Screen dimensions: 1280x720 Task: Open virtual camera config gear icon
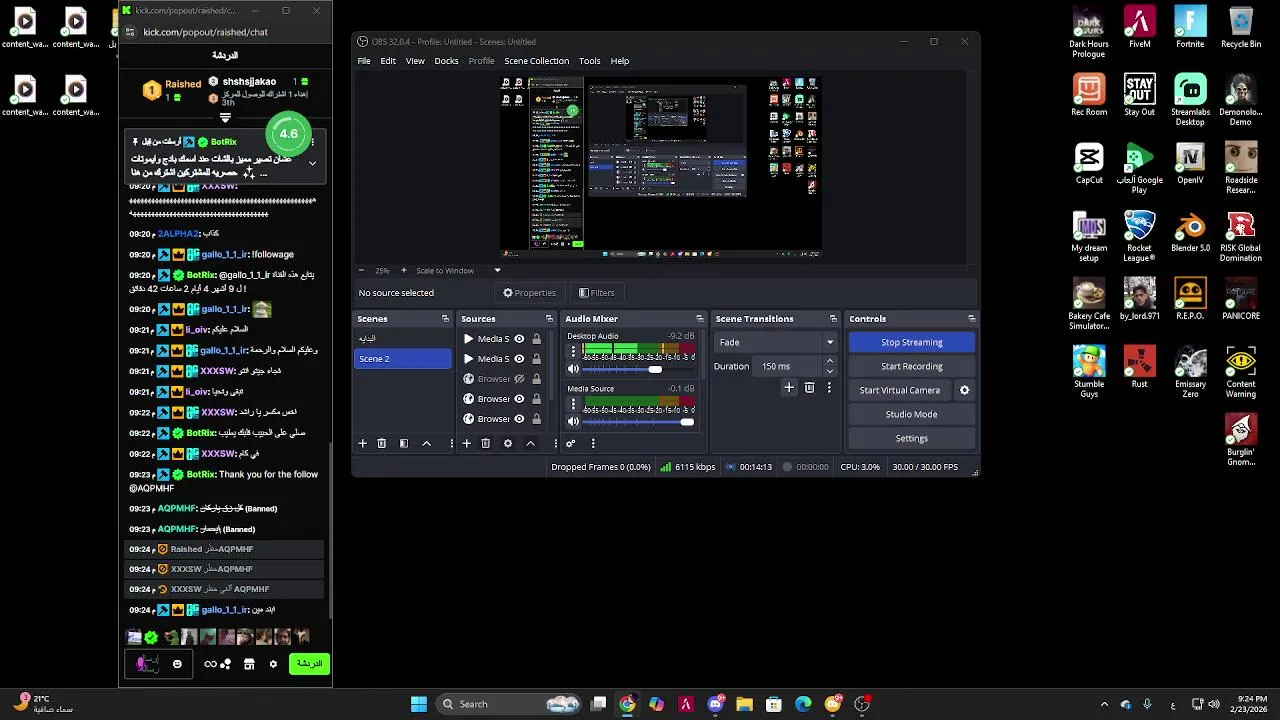[x=964, y=390]
